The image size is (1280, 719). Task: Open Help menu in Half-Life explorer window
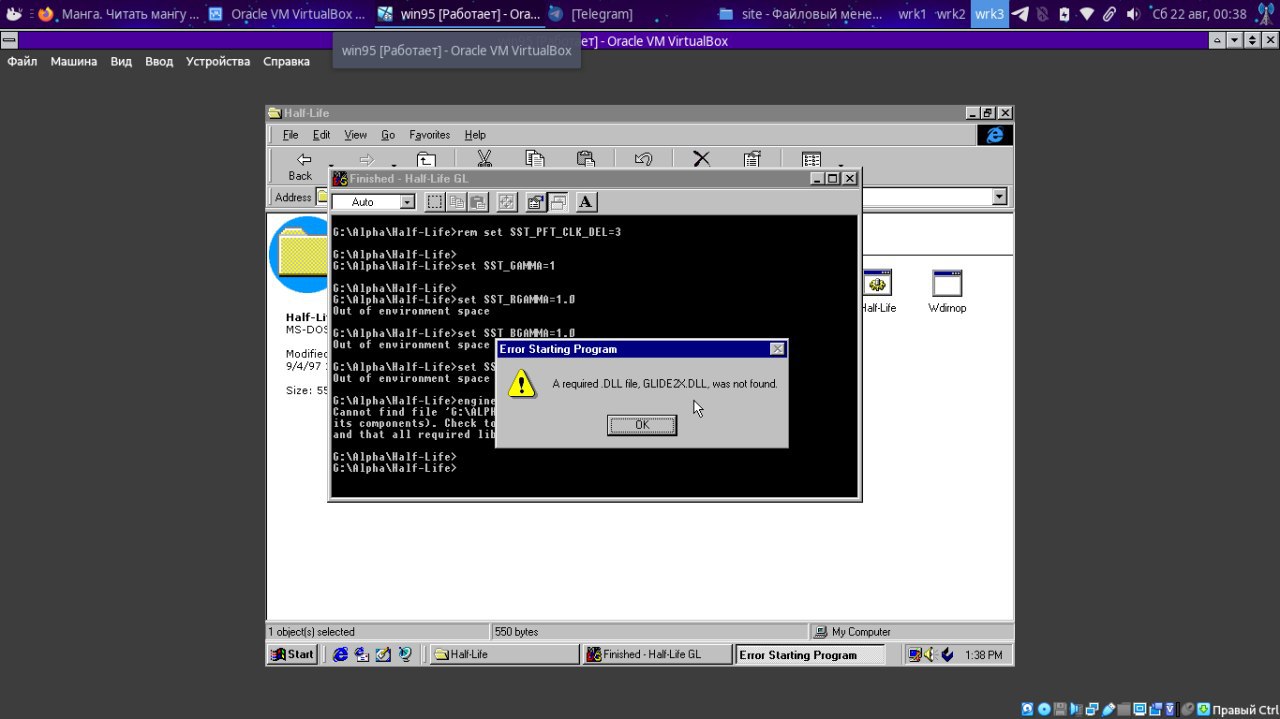coord(475,135)
